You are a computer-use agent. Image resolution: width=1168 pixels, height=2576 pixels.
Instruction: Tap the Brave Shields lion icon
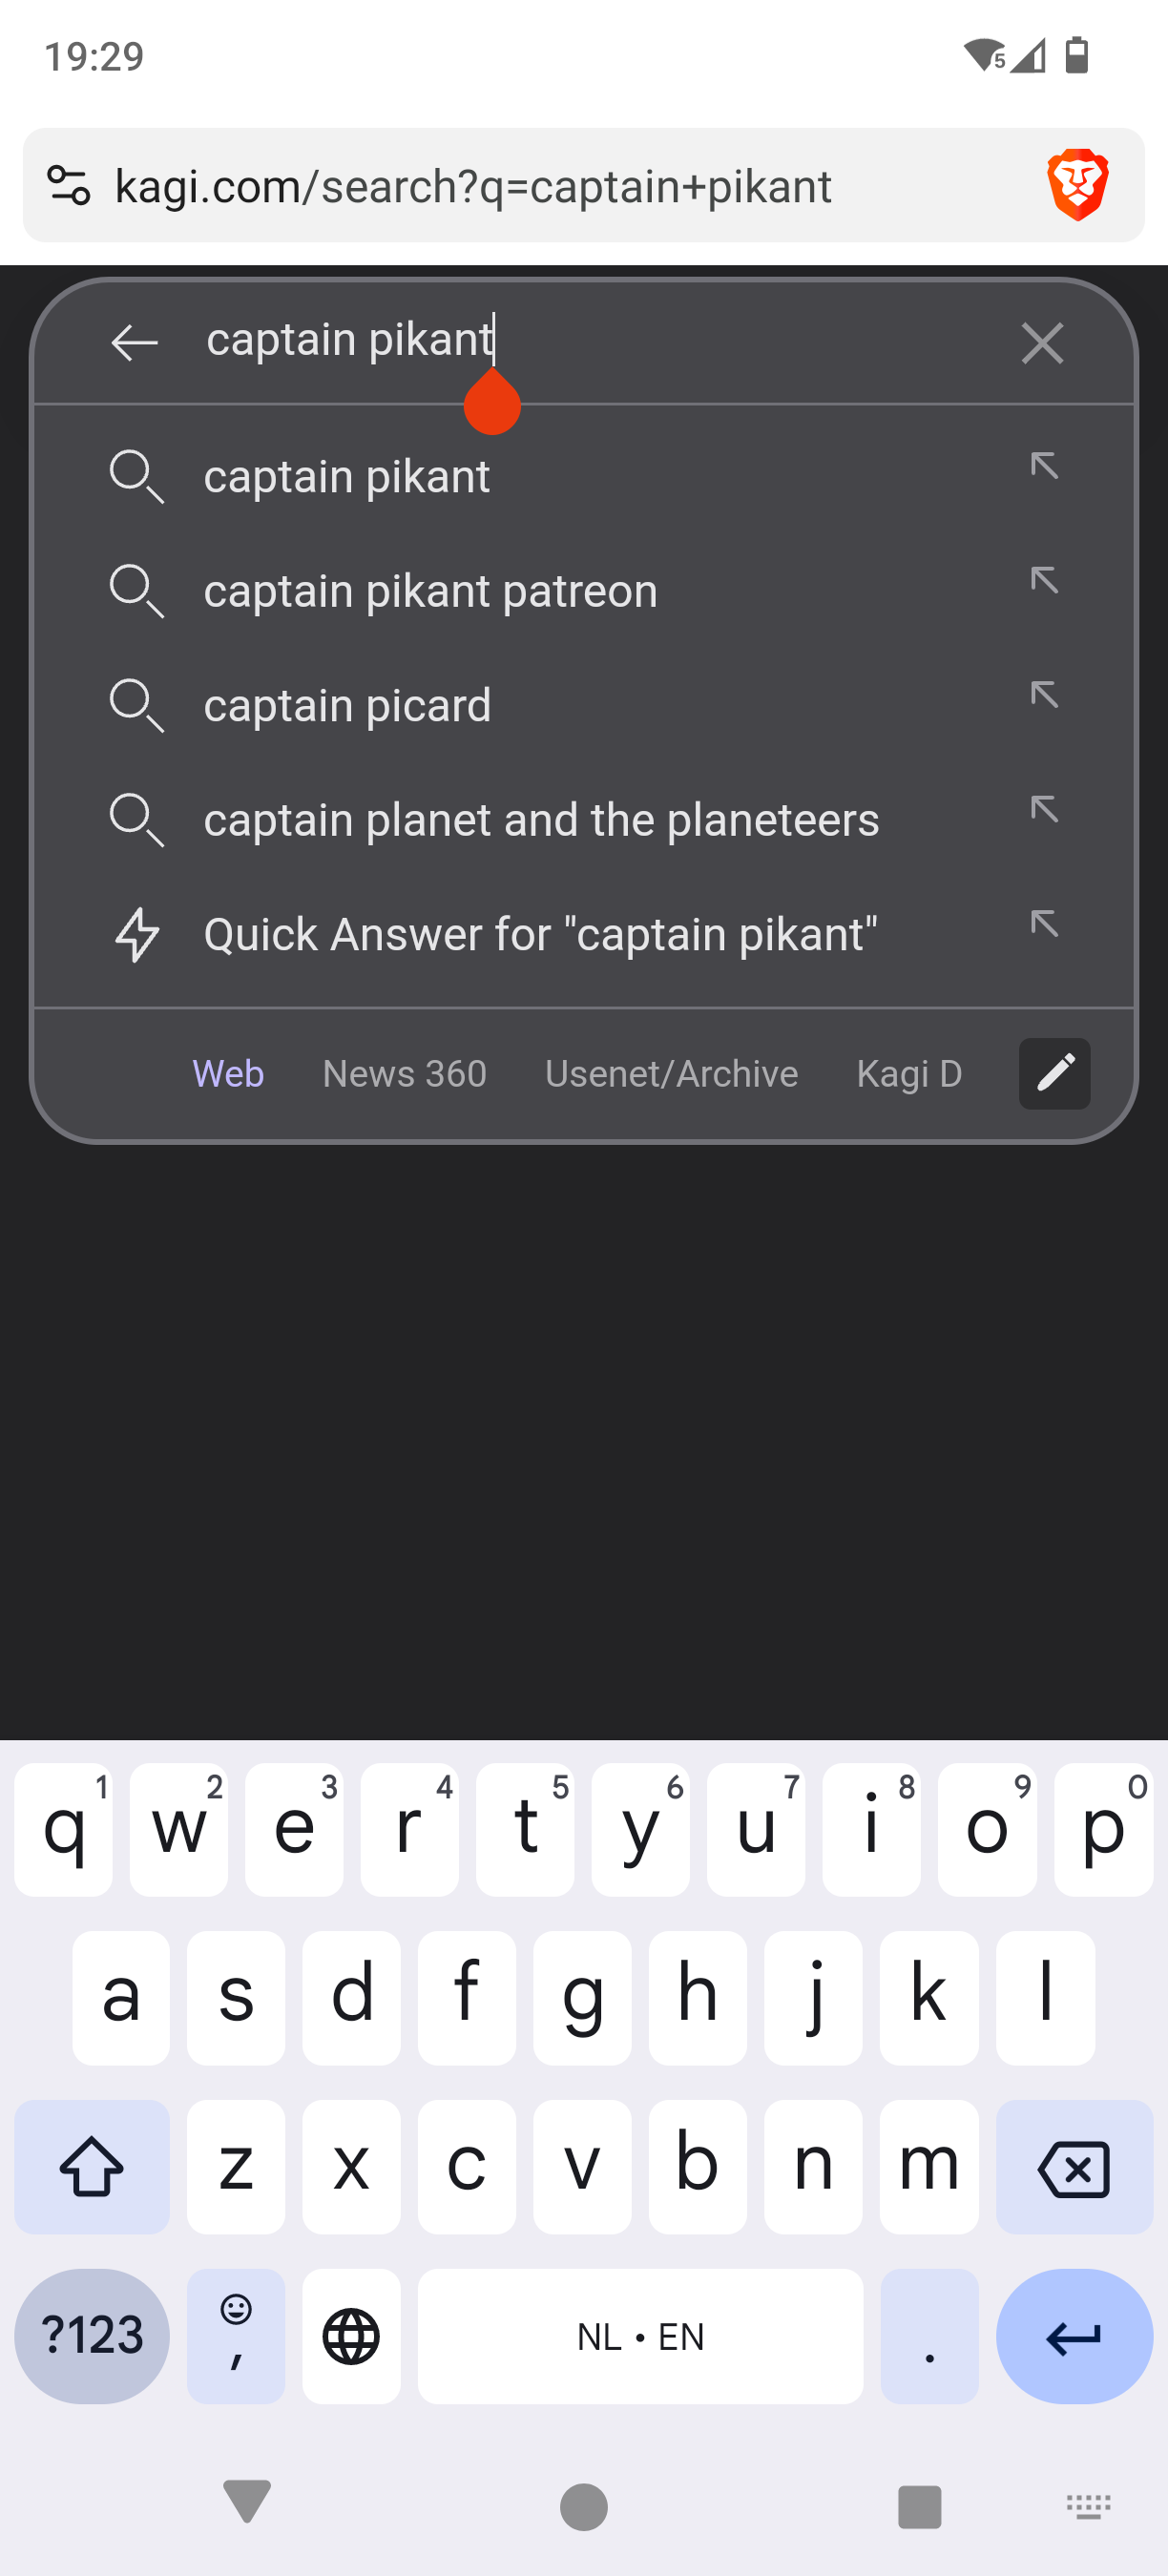pos(1077,185)
